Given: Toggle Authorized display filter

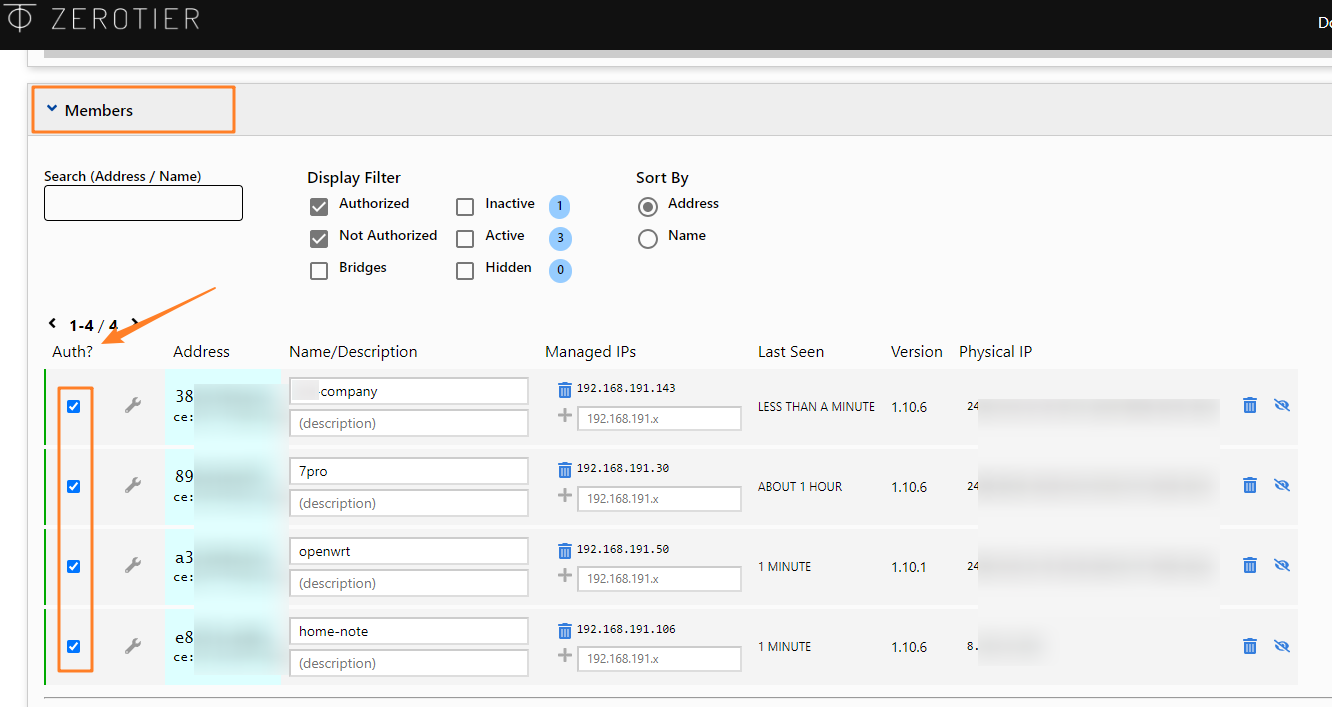Looking at the screenshot, I should pos(319,207).
